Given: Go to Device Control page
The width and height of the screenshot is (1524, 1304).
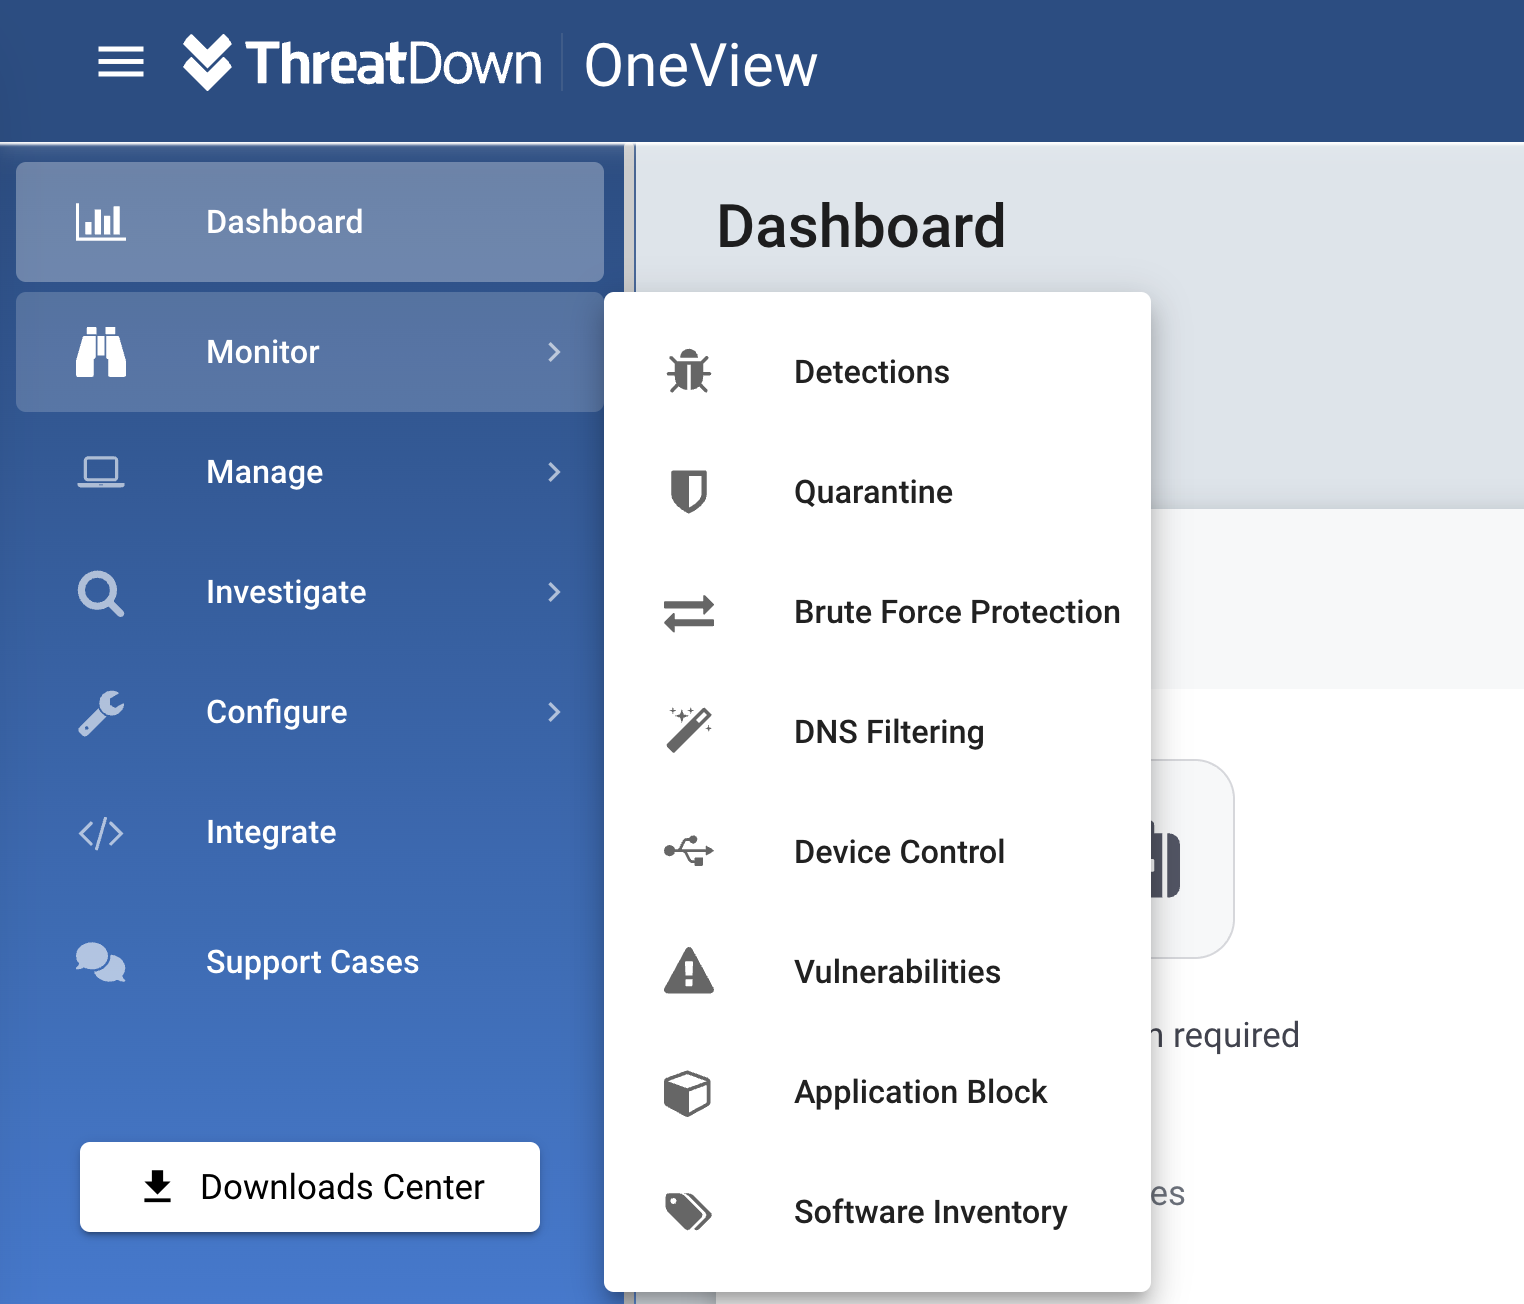Looking at the screenshot, I should 877,852.
